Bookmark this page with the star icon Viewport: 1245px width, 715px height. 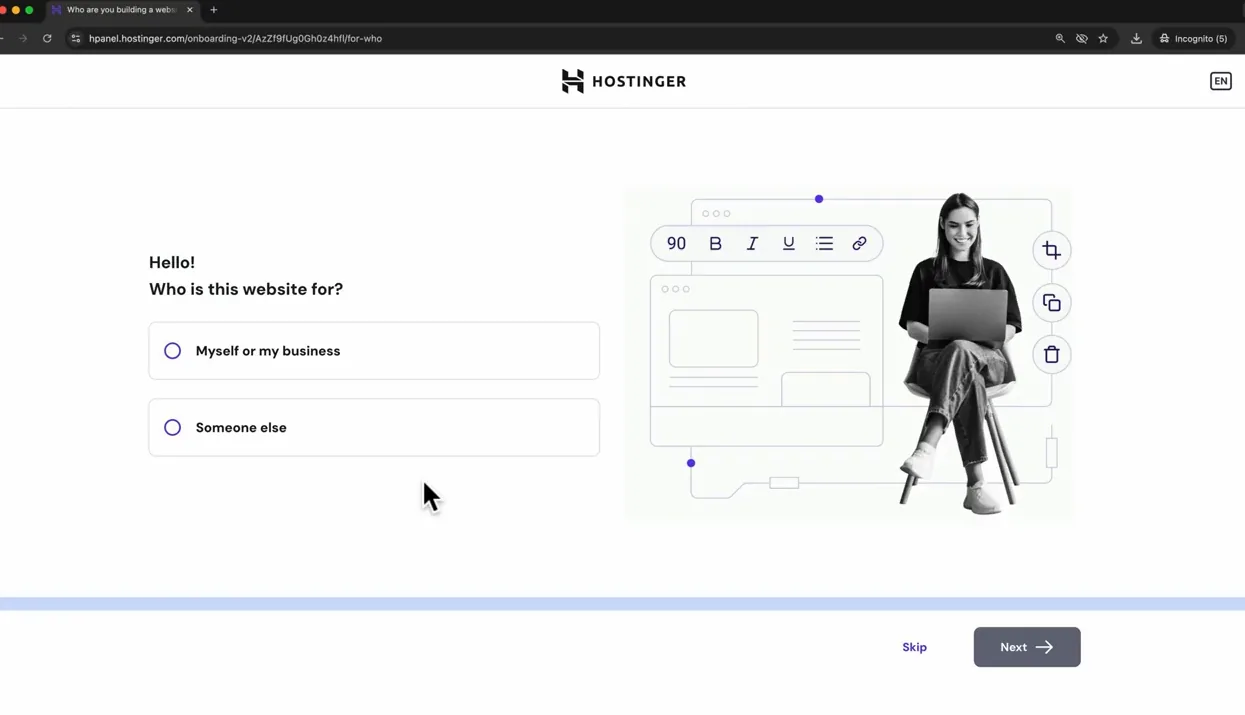[x=1103, y=38]
